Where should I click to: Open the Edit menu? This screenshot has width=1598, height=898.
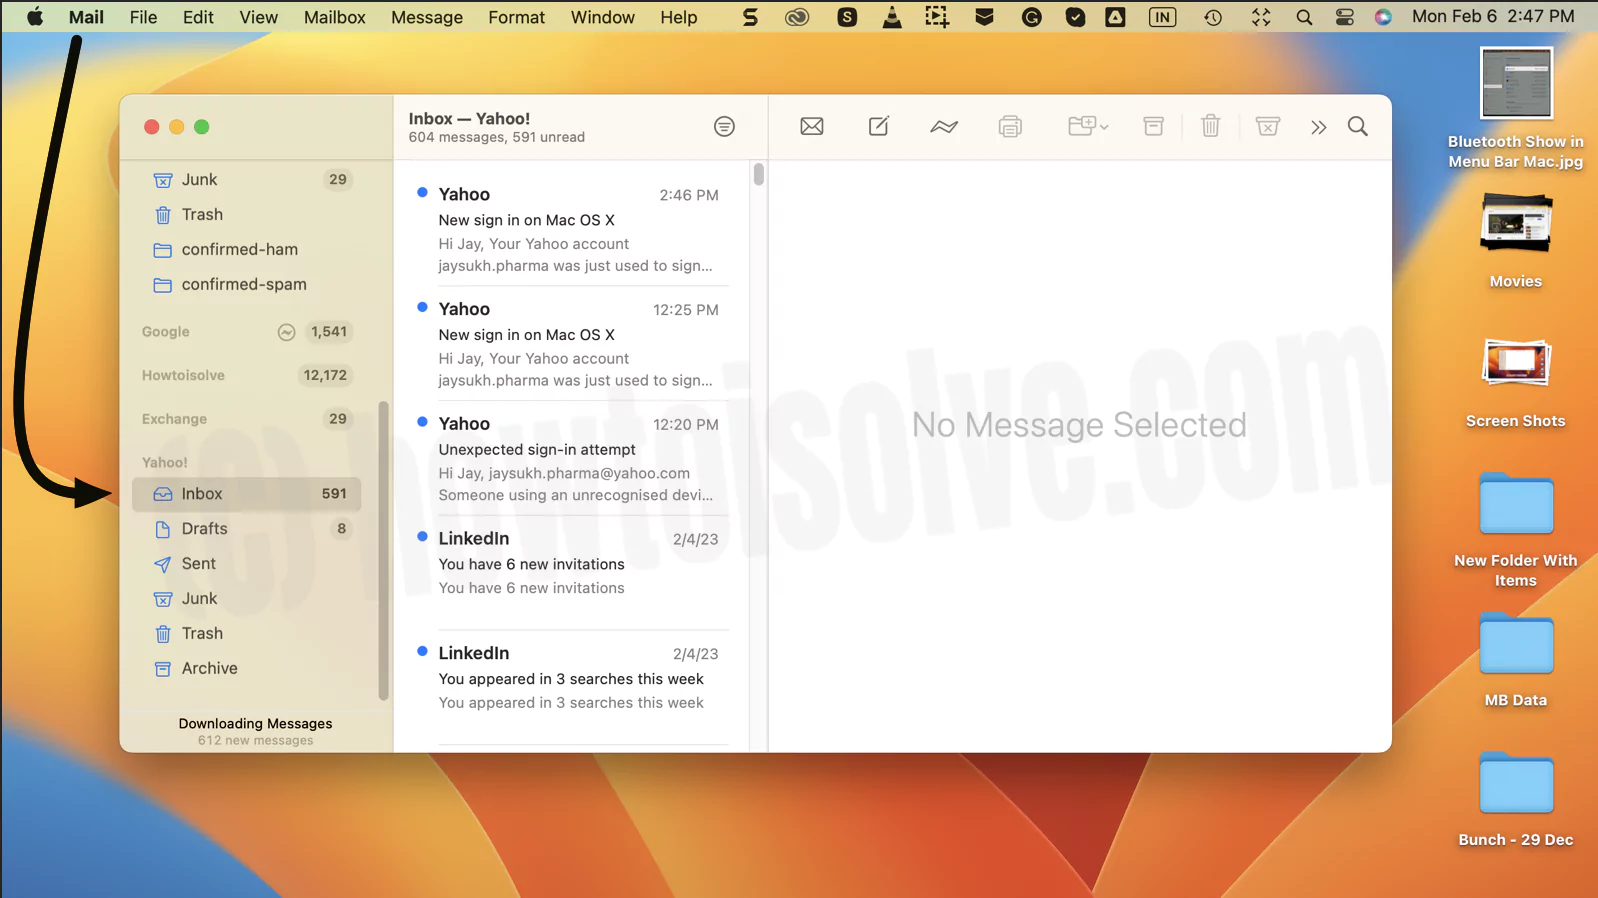198,17
